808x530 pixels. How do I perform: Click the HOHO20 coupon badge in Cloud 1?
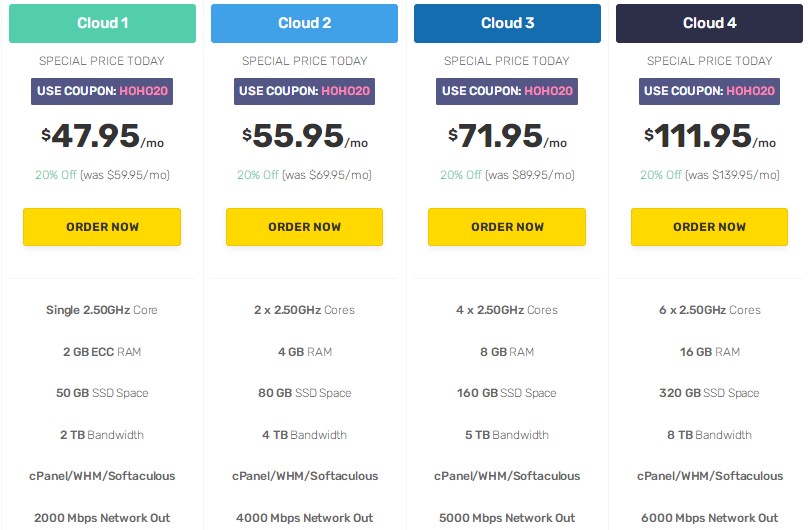tap(102, 91)
